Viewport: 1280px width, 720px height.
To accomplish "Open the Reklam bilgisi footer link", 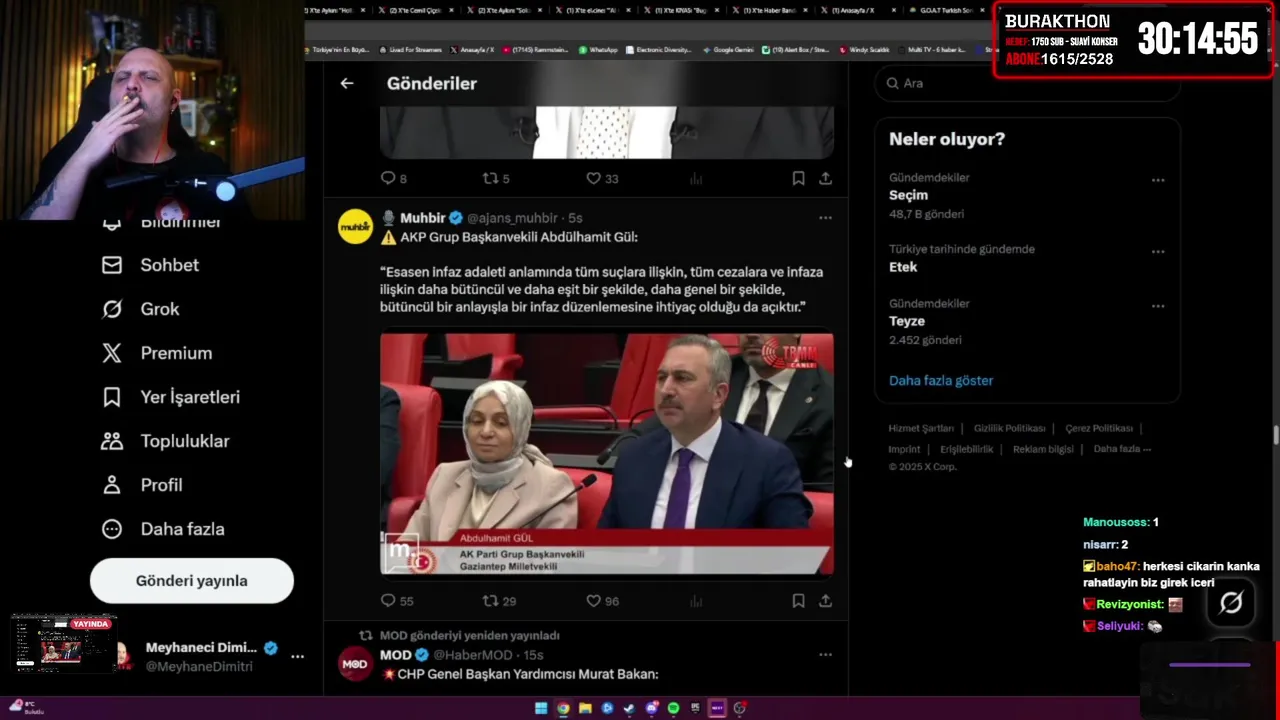I will point(1043,449).
